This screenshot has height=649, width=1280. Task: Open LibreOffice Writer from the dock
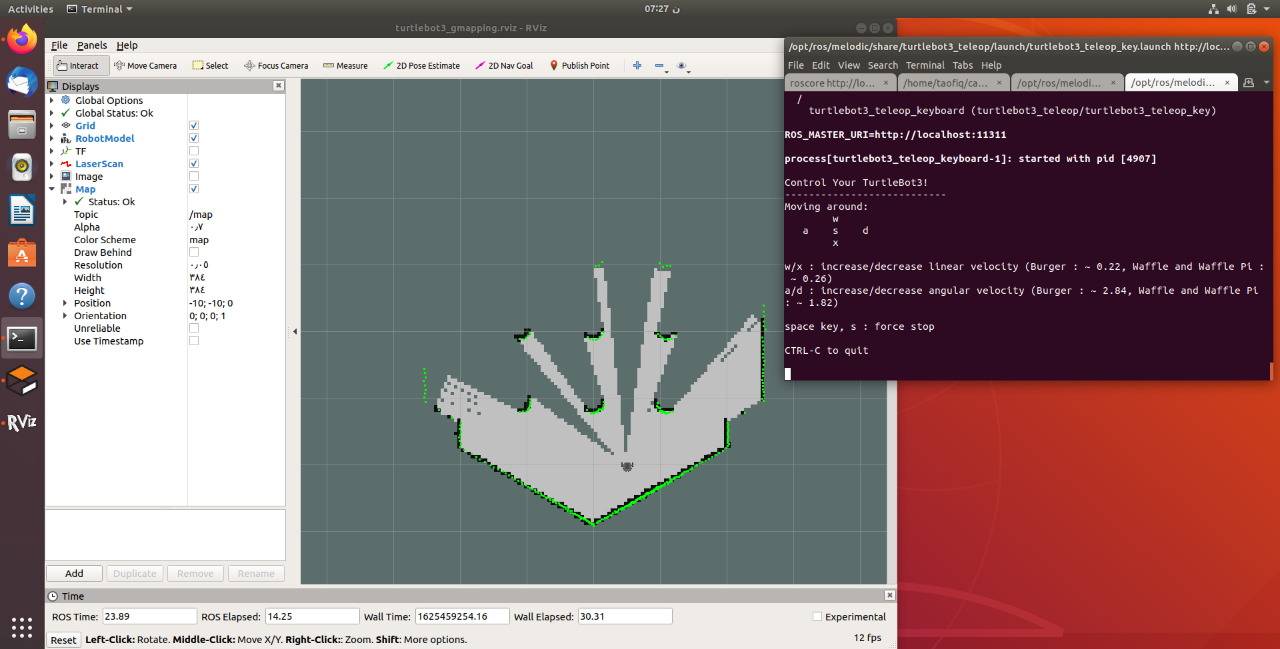pos(22,210)
